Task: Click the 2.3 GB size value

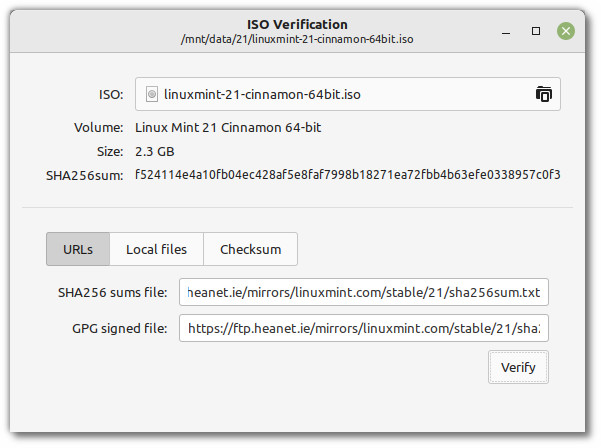Action: pos(155,152)
